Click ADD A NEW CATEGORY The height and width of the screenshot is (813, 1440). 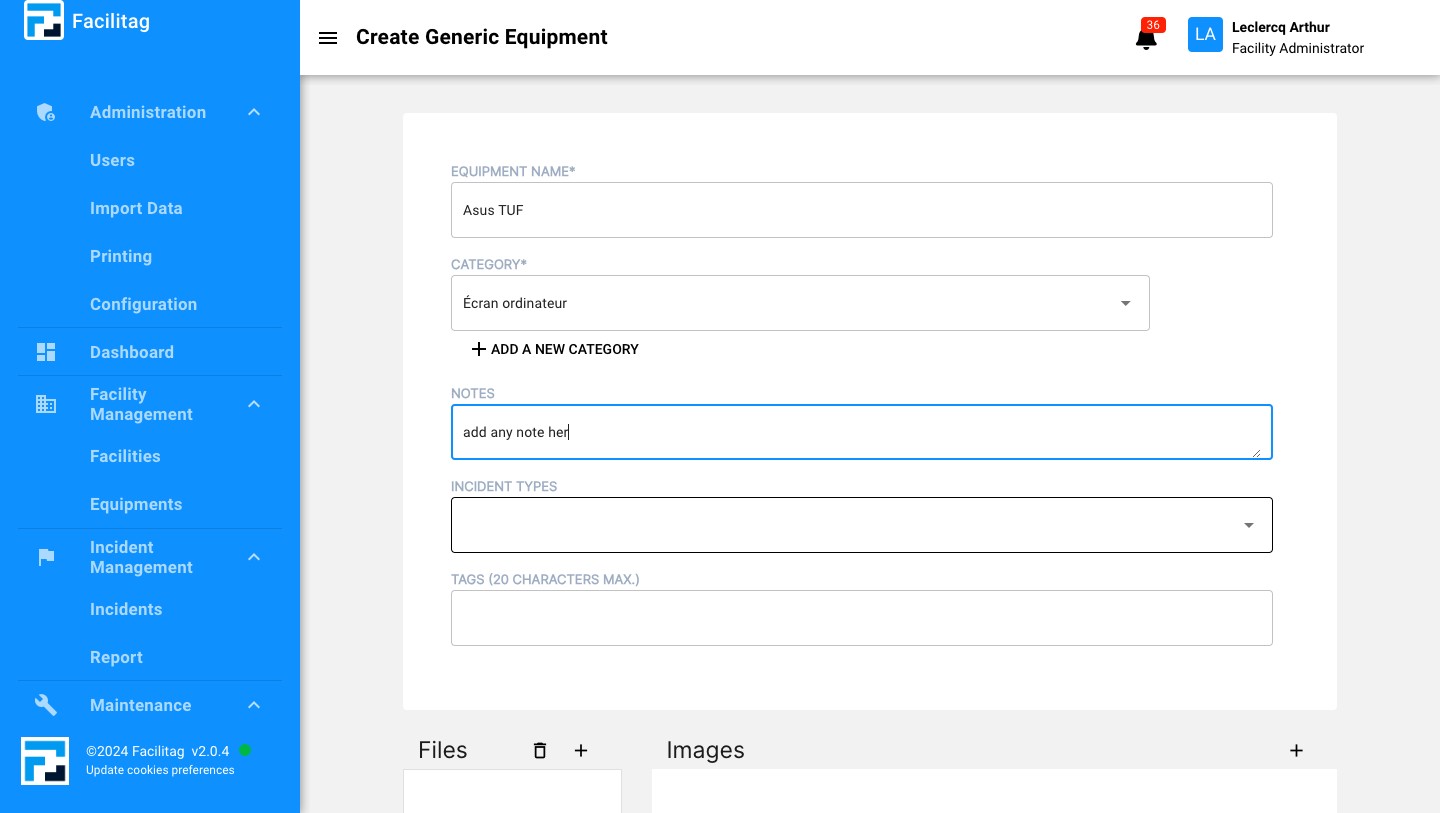[554, 349]
